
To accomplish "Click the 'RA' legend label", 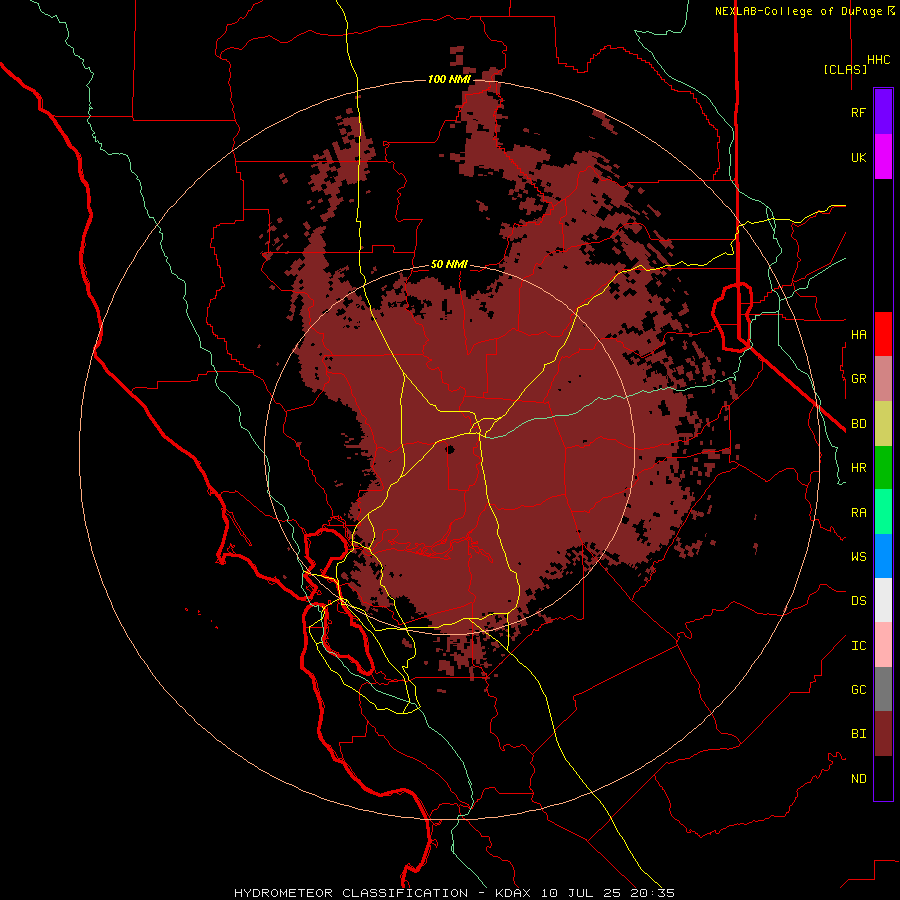I will point(858,513).
